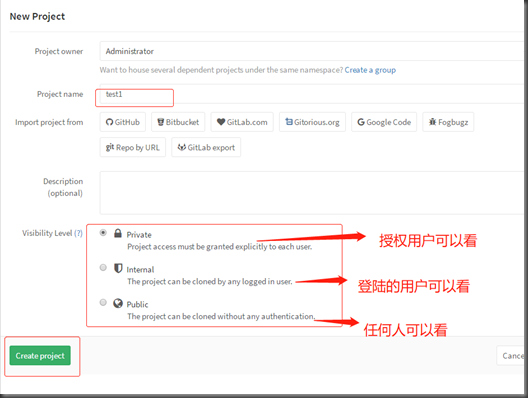Click the Project owner label
Viewport: 528px width, 398px height.
[x=59, y=51]
